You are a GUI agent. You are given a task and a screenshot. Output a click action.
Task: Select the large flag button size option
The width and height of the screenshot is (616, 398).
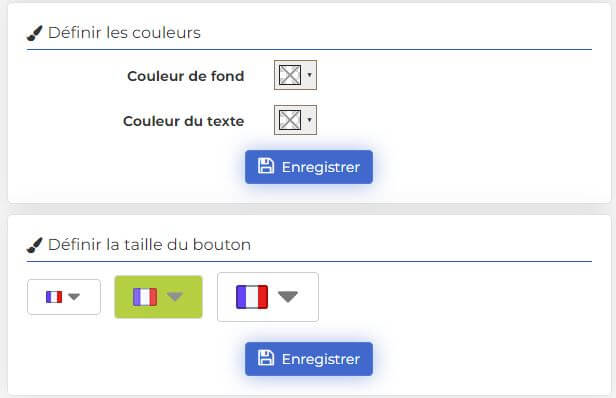click(x=268, y=297)
